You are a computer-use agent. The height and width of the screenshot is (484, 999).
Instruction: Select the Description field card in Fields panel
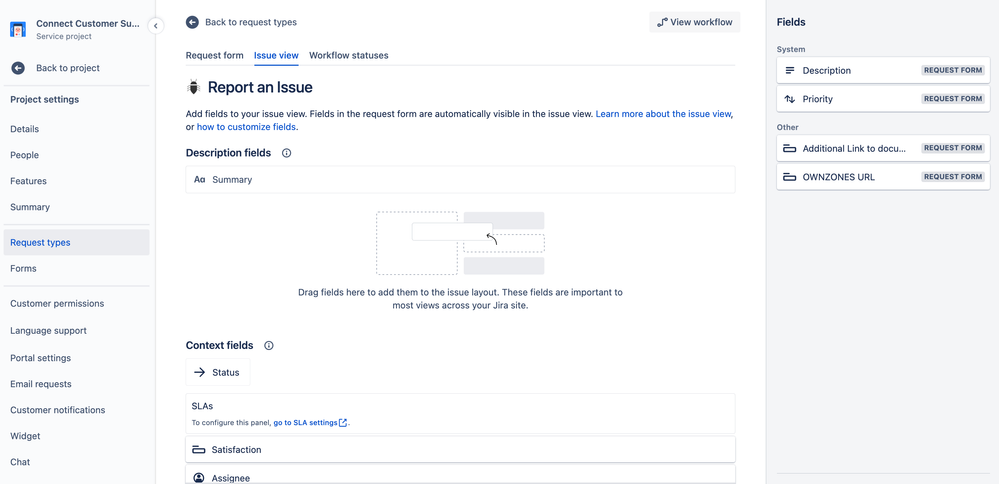pos(883,70)
